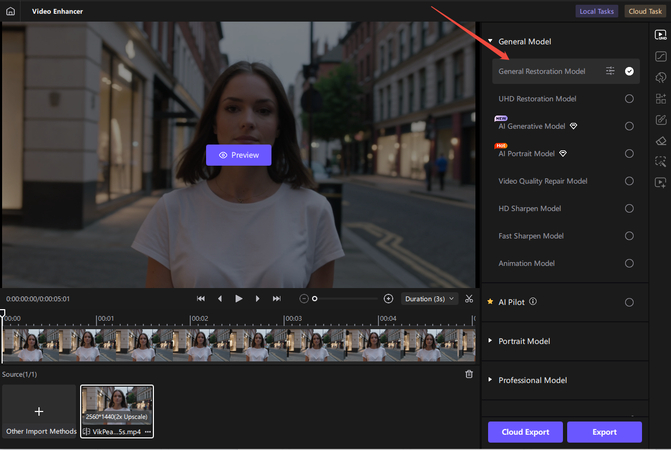Click the 00:04 timeline ruler mark
The height and width of the screenshot is (450, 671).
point(387,318)
